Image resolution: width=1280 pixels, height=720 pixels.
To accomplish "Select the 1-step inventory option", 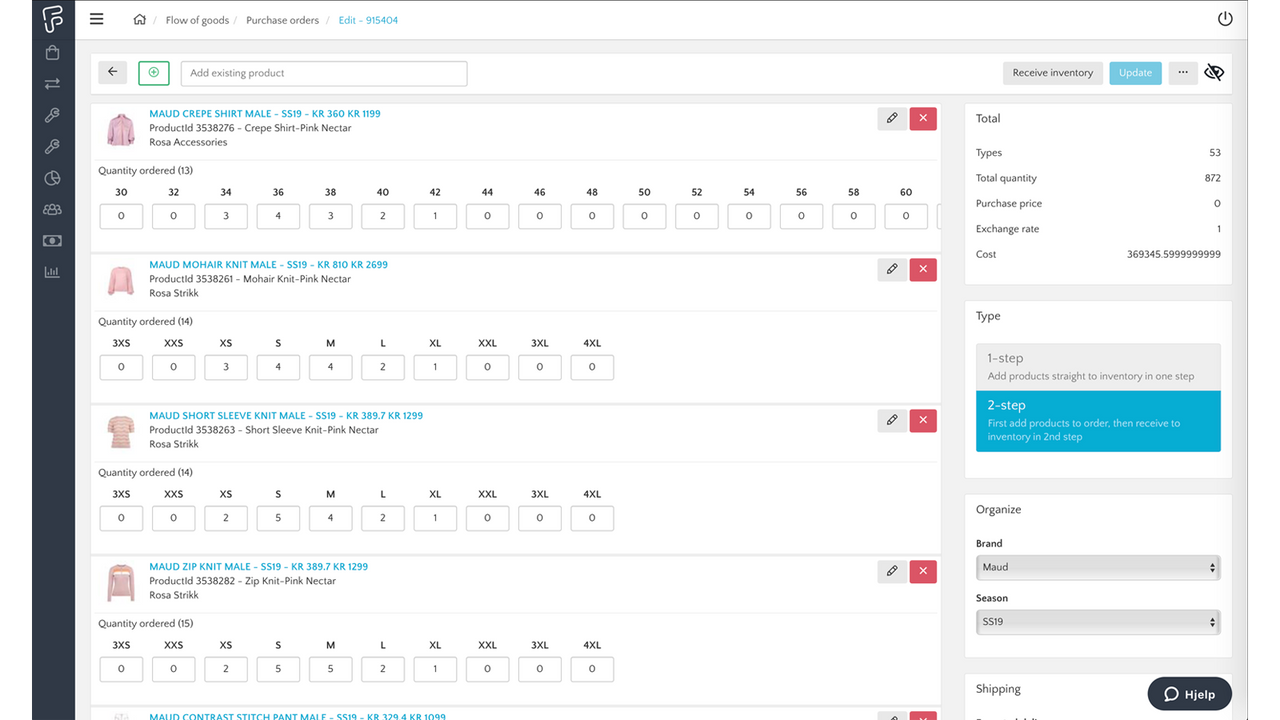I will [1098, 366].
